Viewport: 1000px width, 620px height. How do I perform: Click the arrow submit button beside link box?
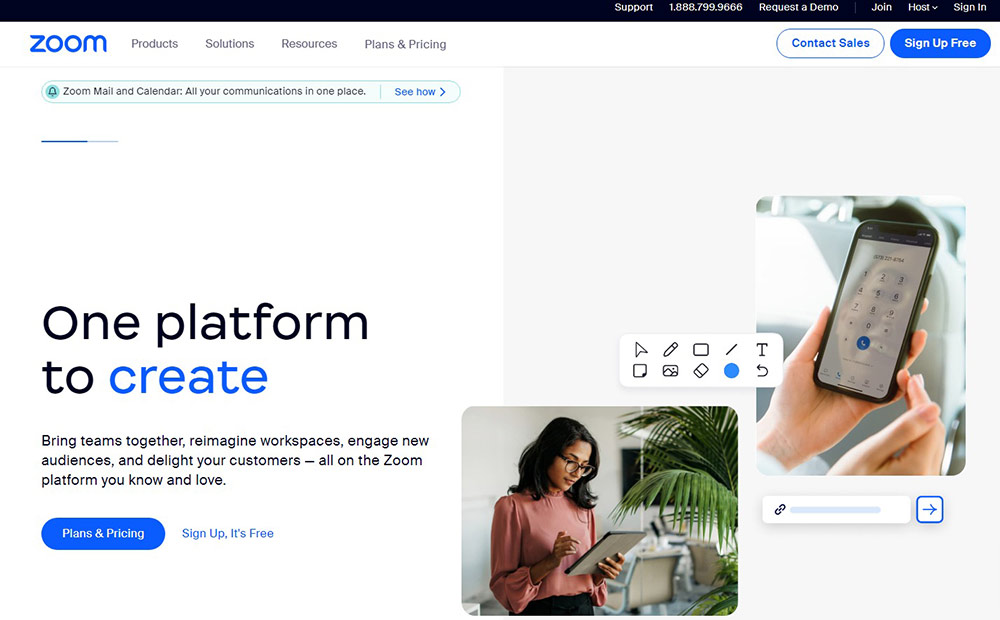tap(929, 510)
